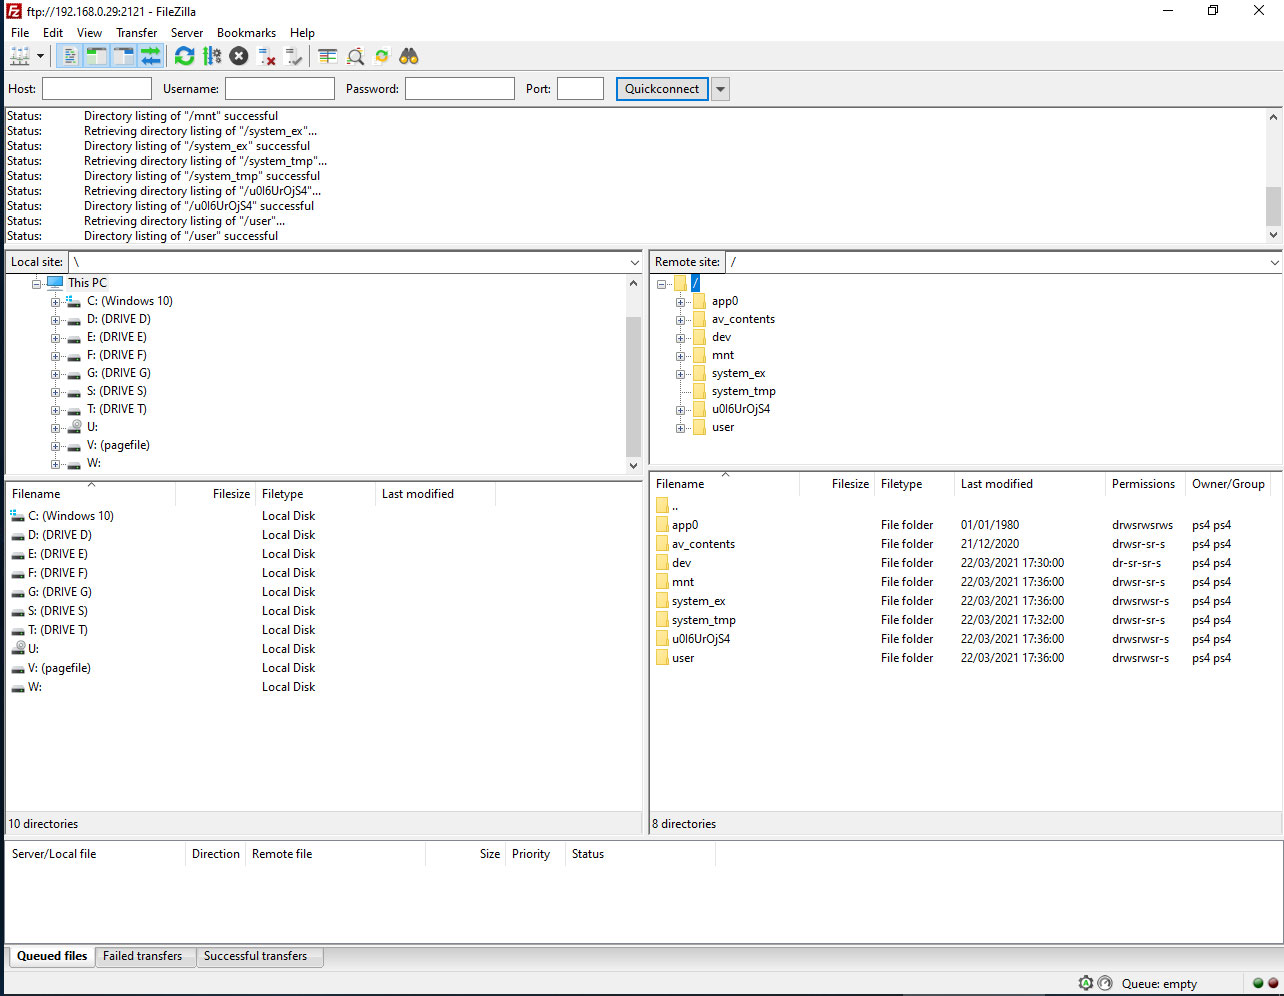Open the Site Manager icon
The height and width of the screenshot is (996, 1284).
pos(20,57)
